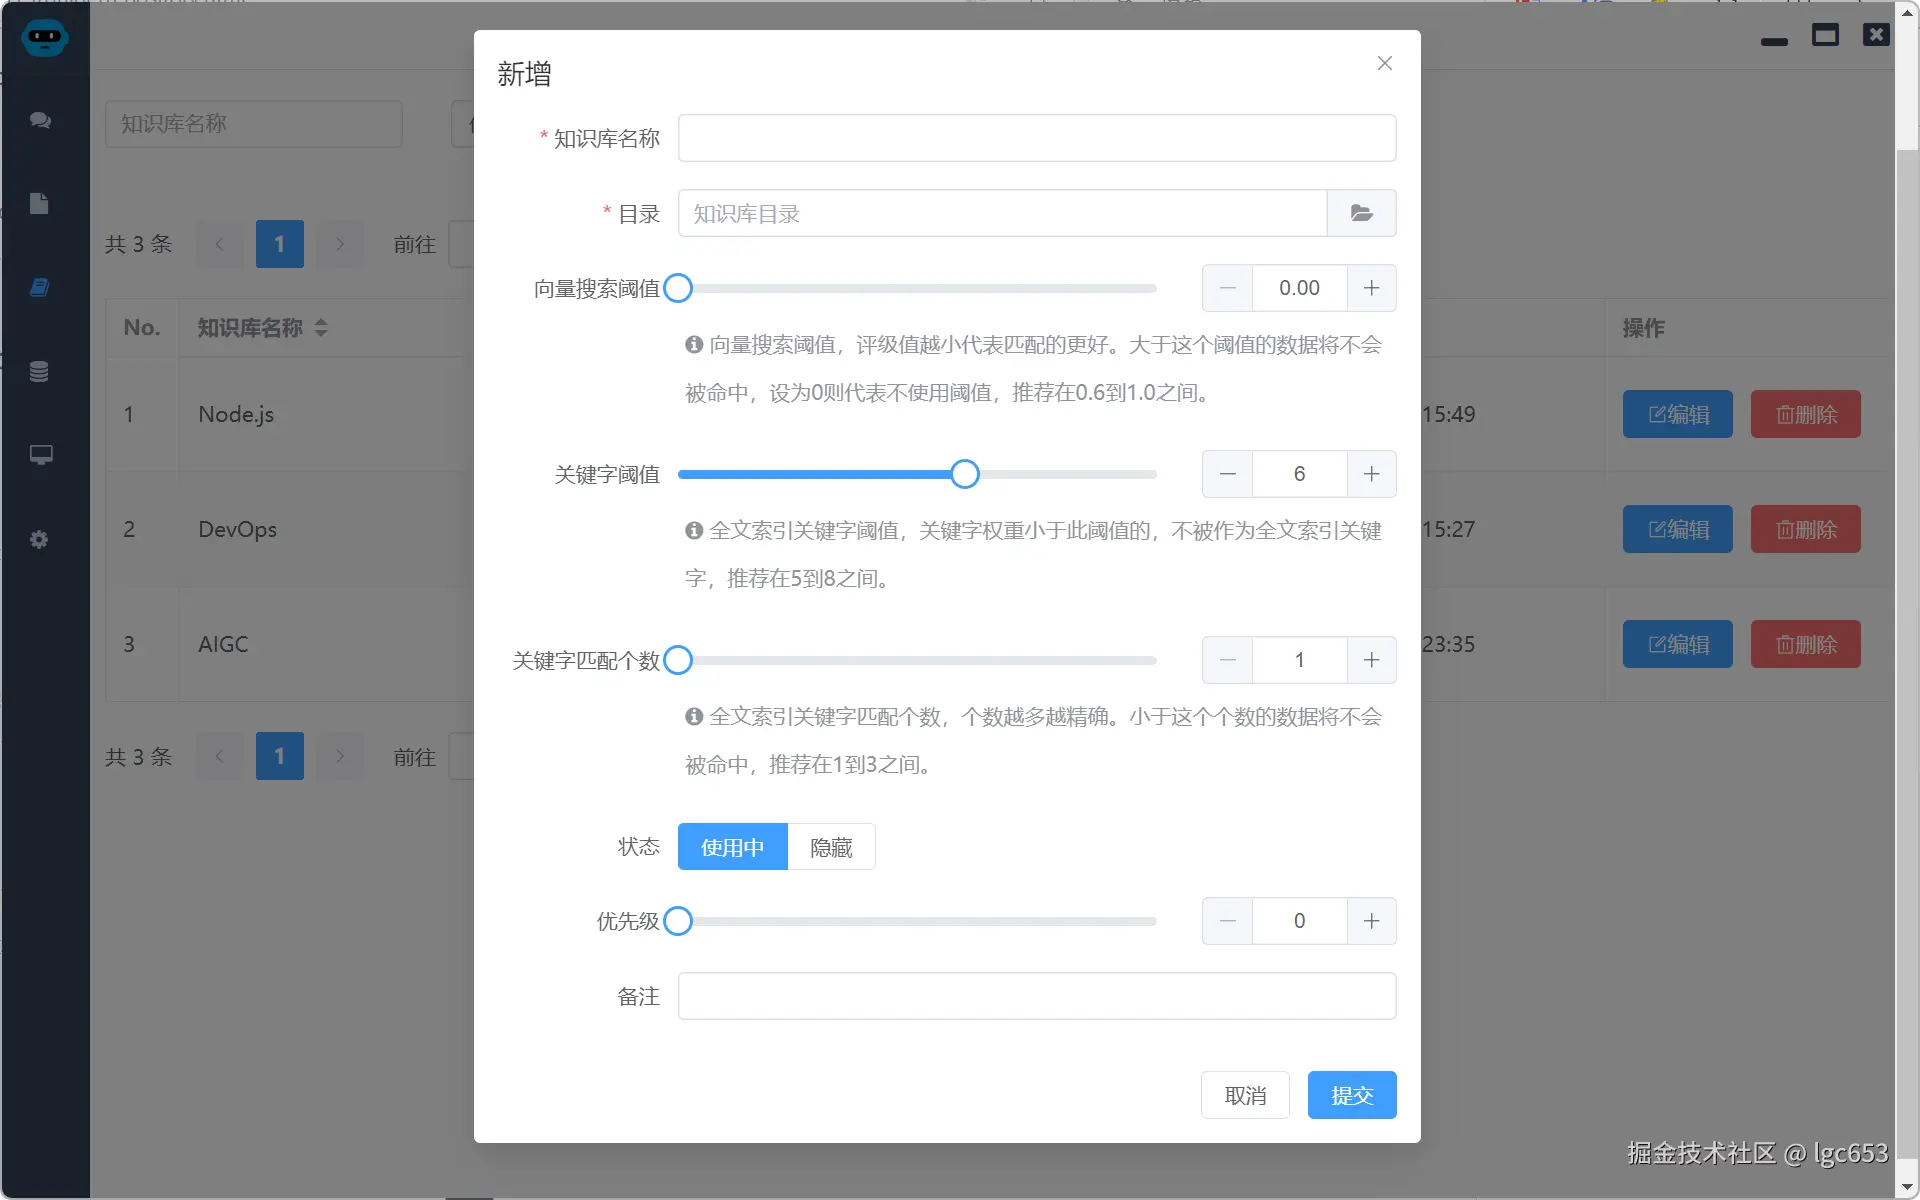Browse knowledge base directory with folder icon
This screenshot has height=1200, width=1920.
1362,213
